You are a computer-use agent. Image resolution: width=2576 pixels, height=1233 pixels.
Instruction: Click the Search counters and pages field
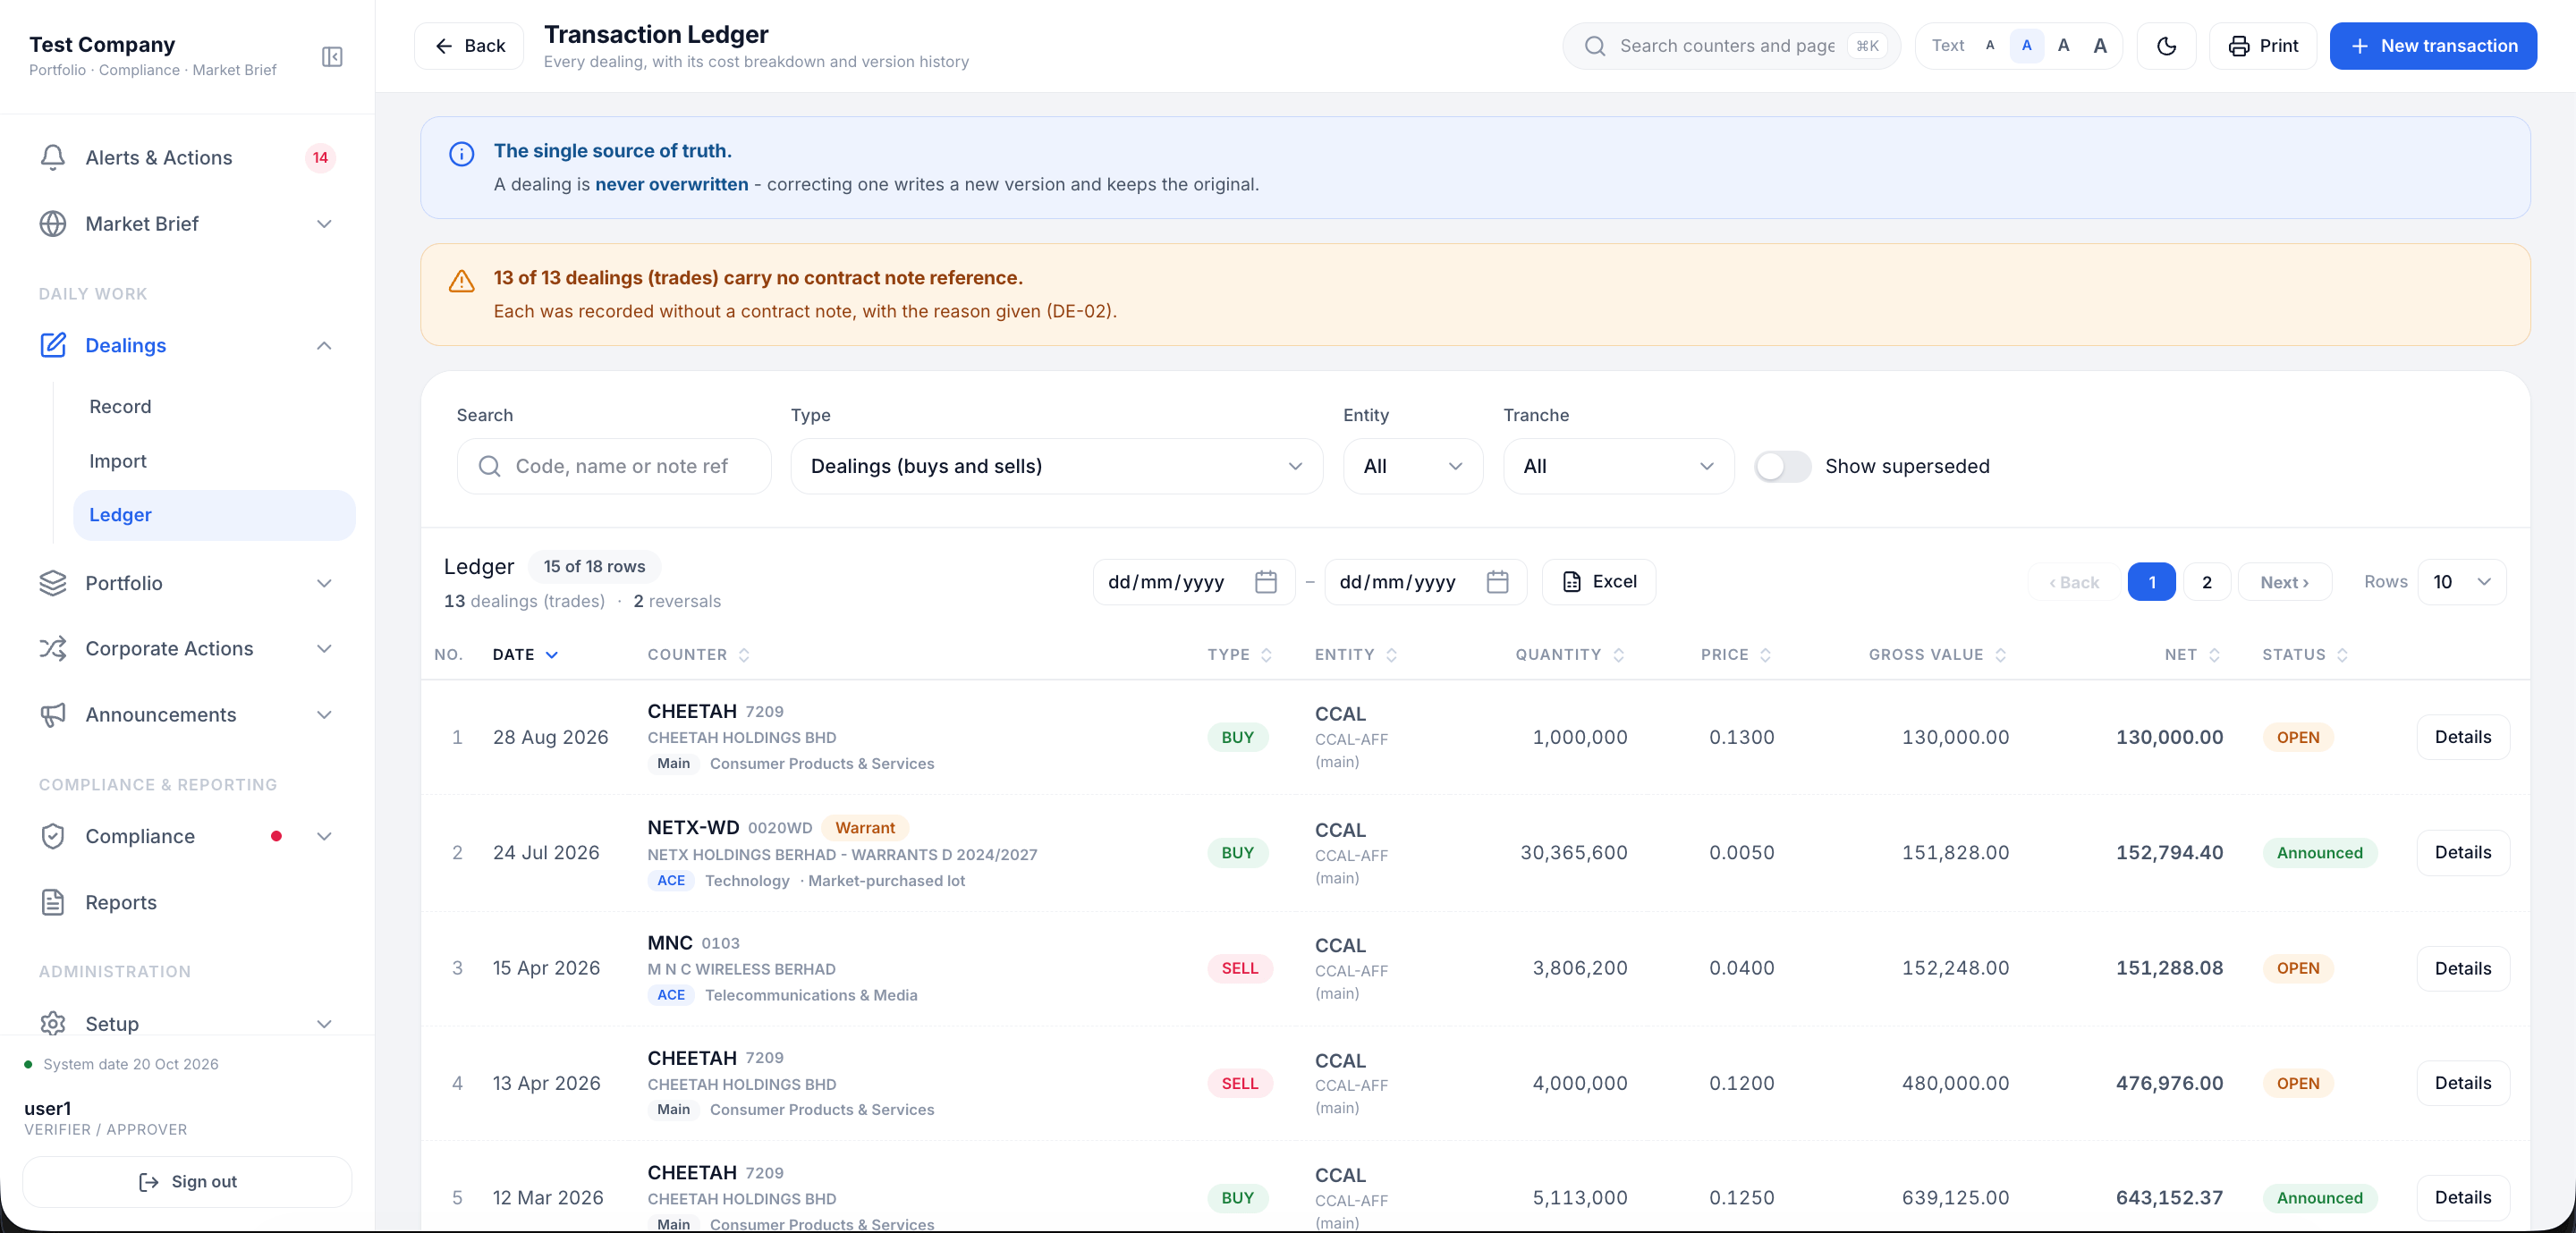click(1731, 46)
